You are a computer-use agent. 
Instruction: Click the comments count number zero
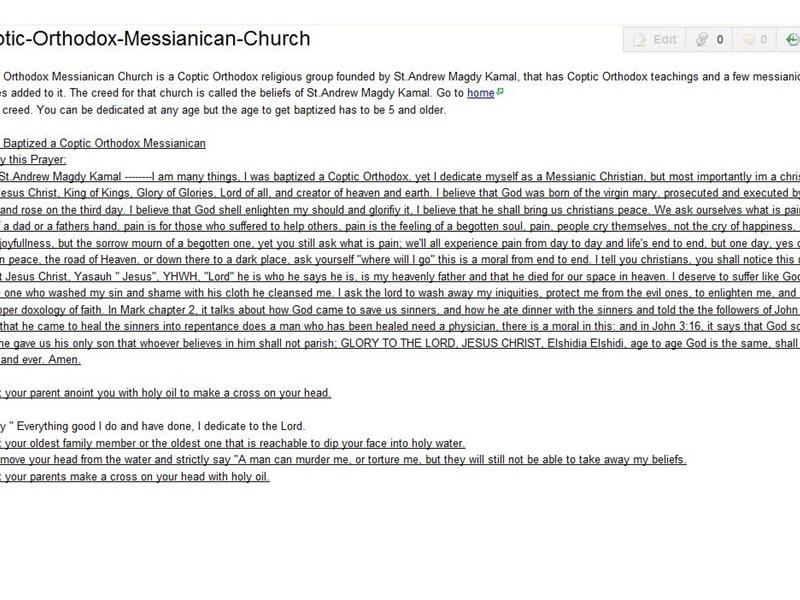click(763, 39)
